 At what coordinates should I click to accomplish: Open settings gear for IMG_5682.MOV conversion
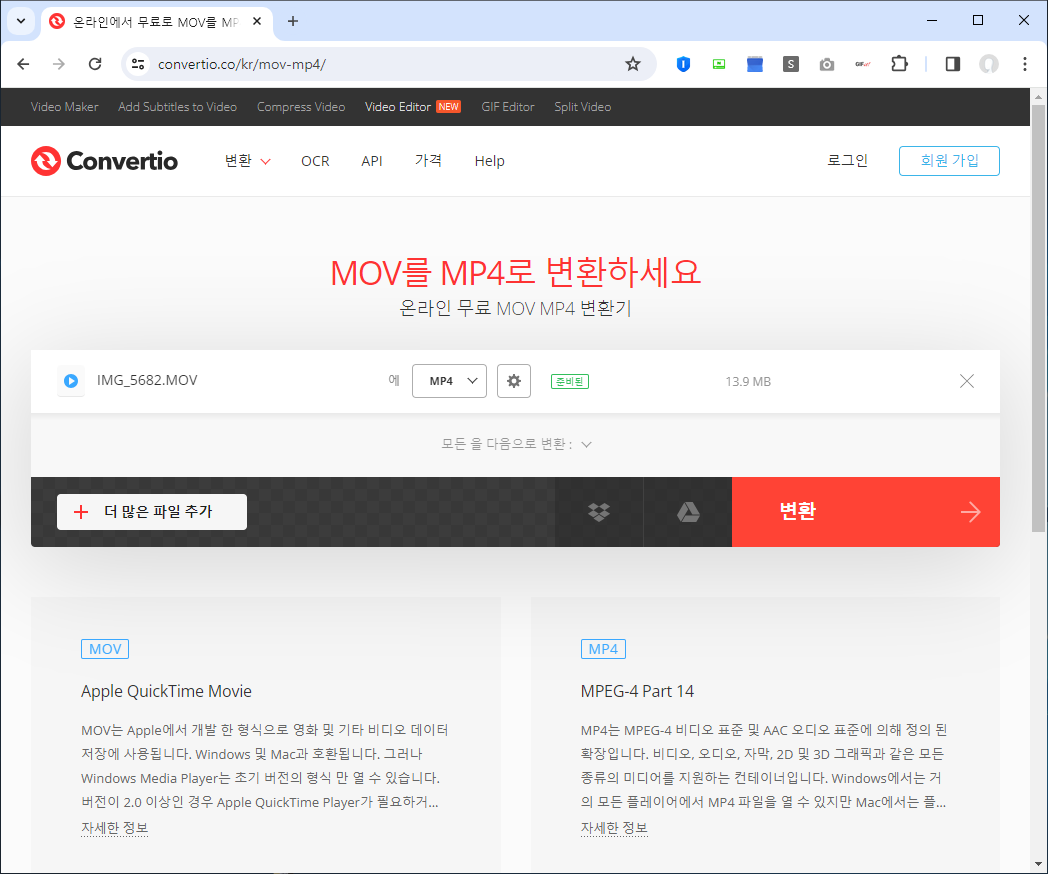pyautogui.click(x=513, y=381)
